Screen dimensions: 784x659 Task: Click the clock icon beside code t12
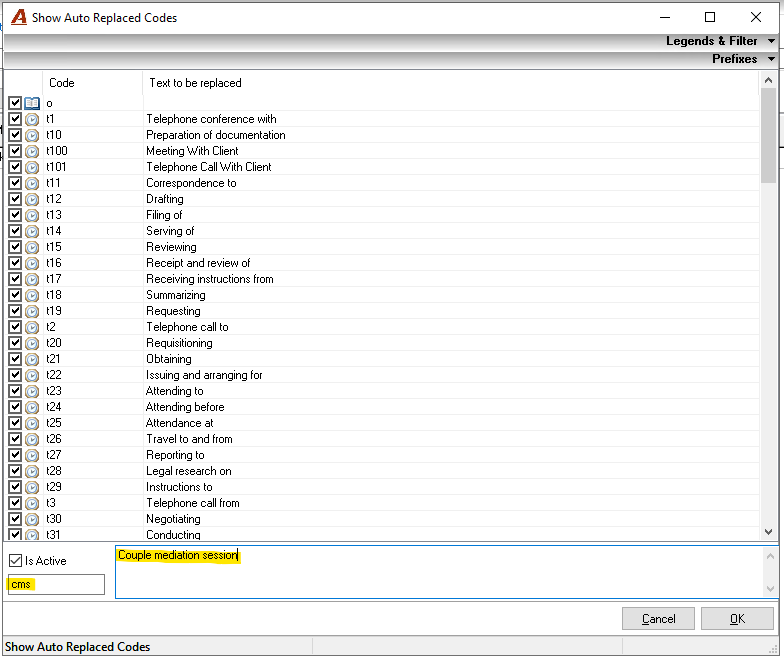tap(32, 200)
